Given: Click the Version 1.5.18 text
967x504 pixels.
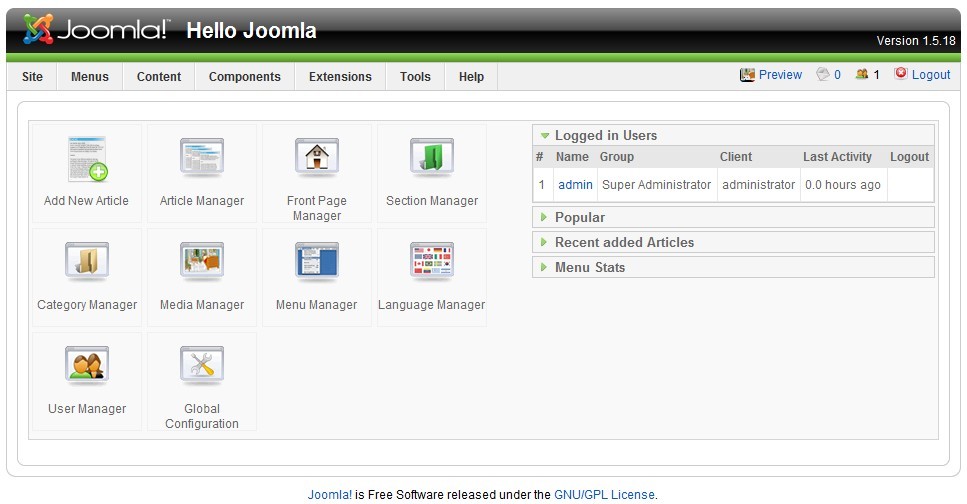Looking at the screenshot, I should coord(916,41).
